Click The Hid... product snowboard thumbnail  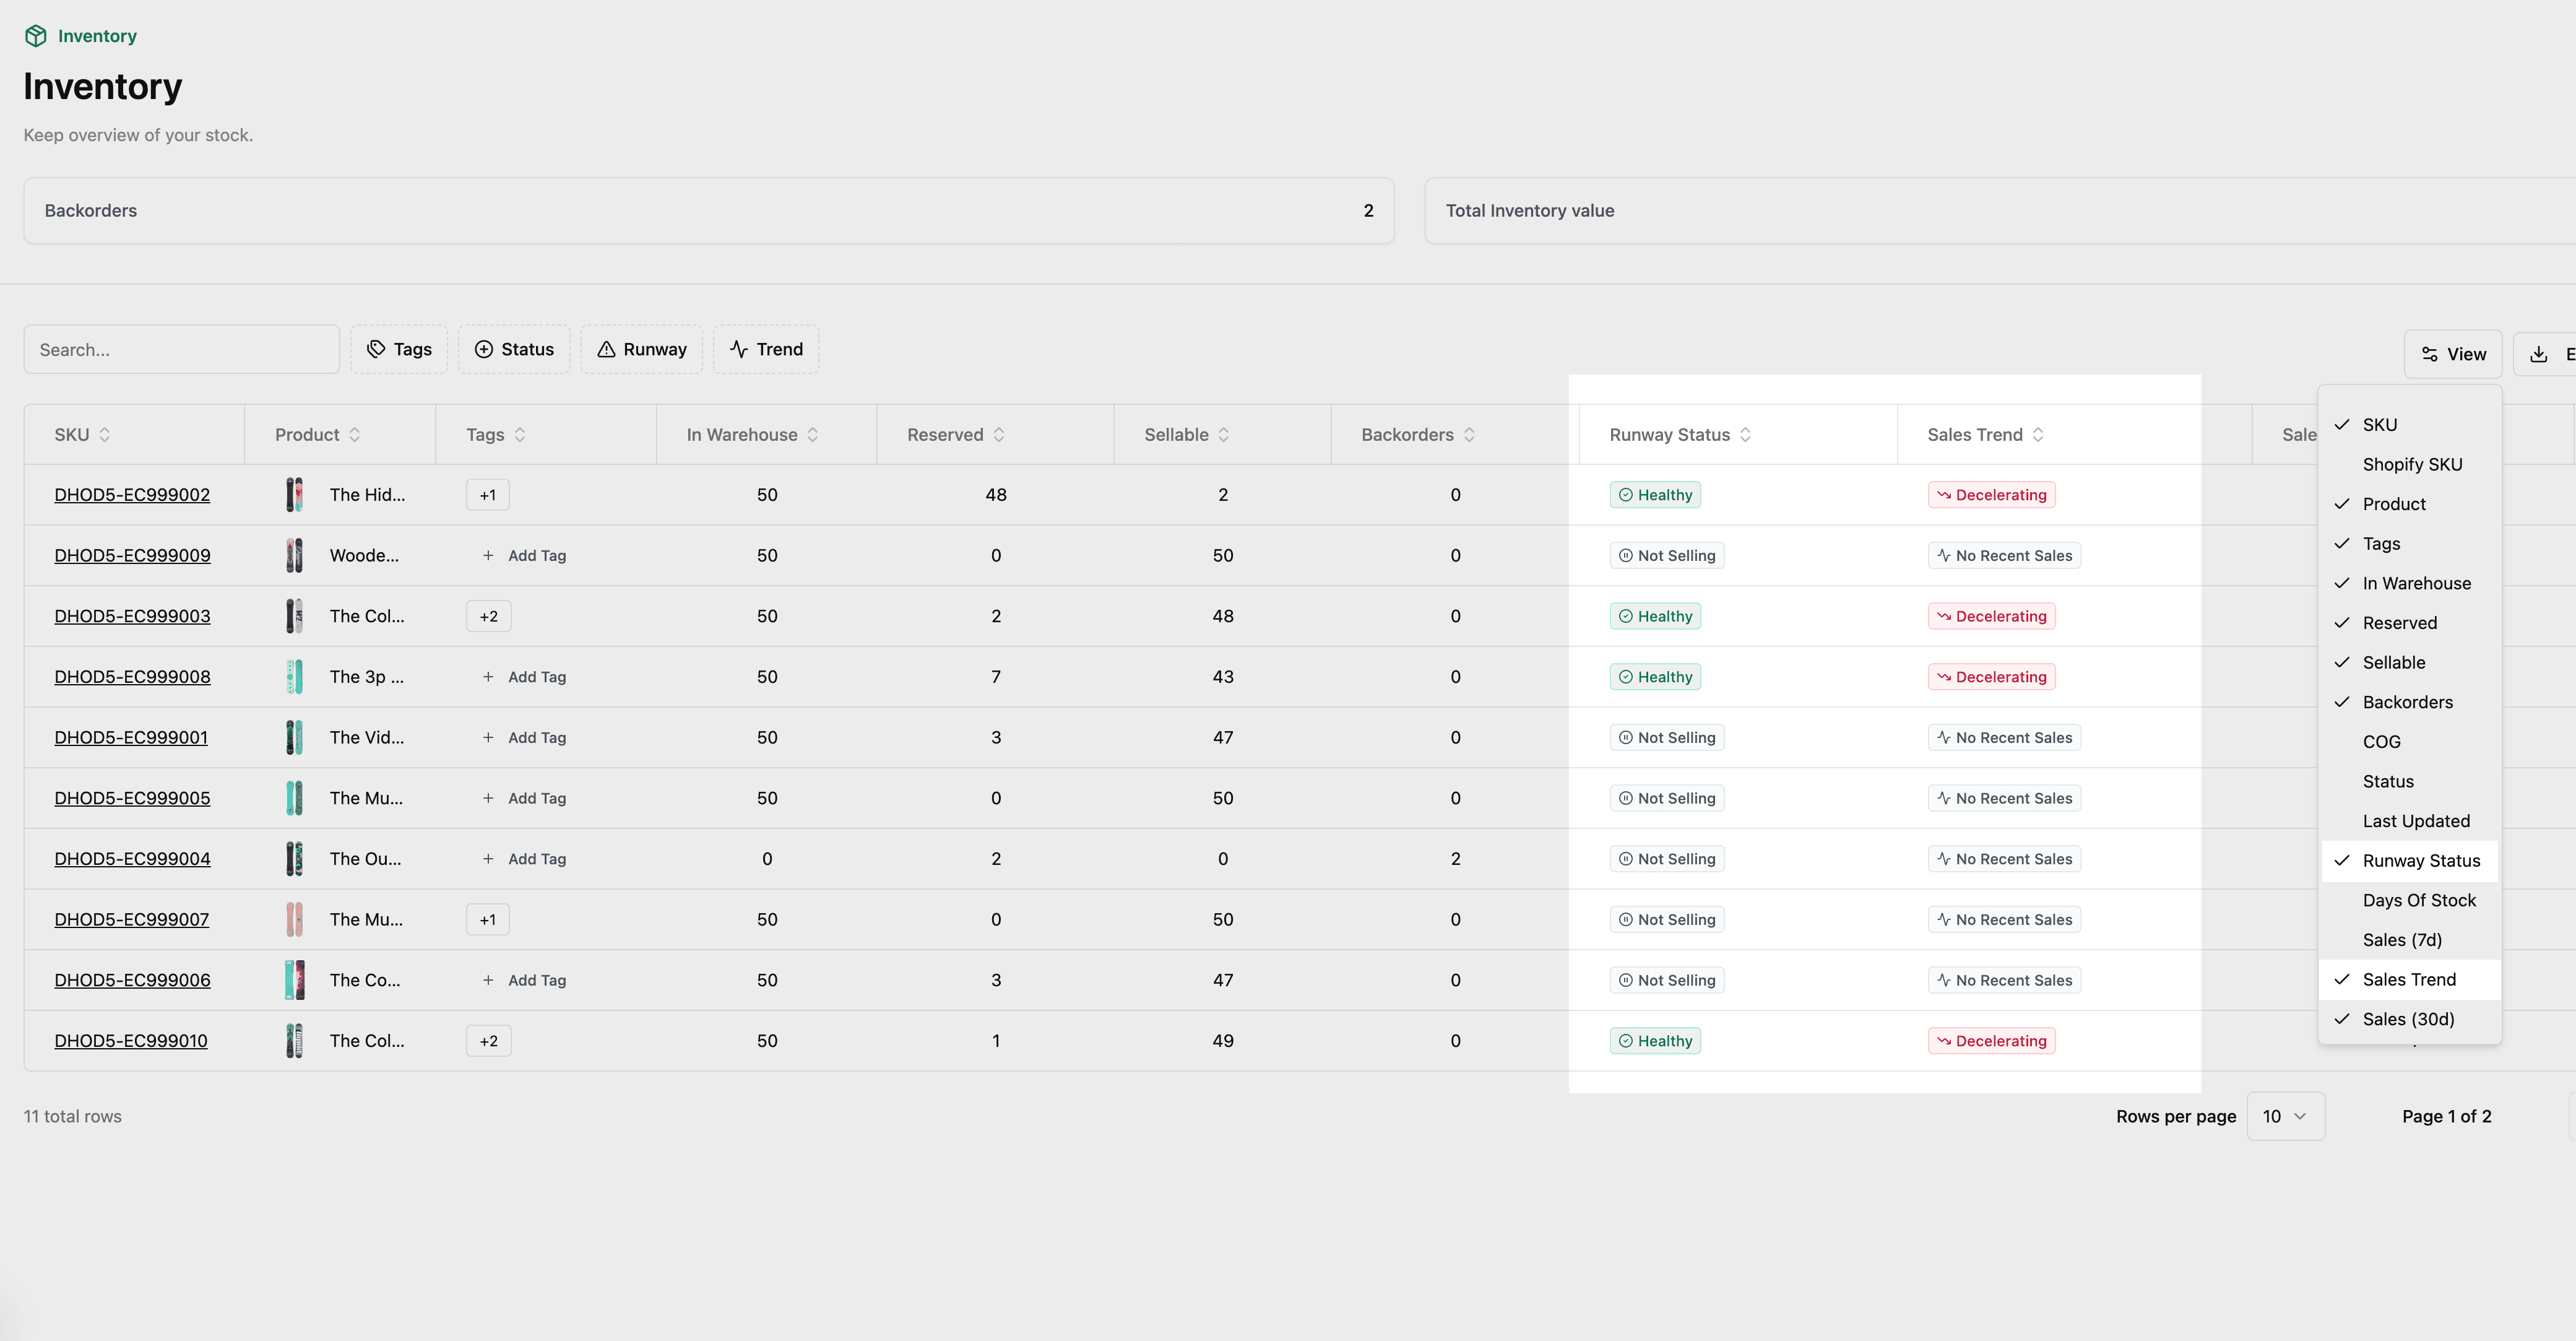point(294,495)
